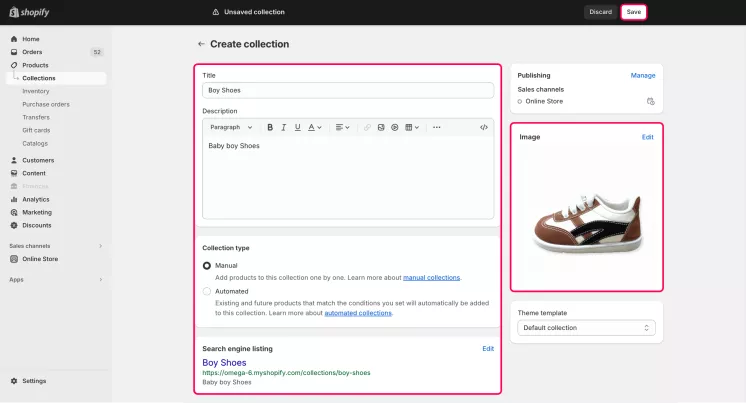Viewport: 746px width, 403px height.
Task: Select the Manual collection type
Action: tap(207, 265)
